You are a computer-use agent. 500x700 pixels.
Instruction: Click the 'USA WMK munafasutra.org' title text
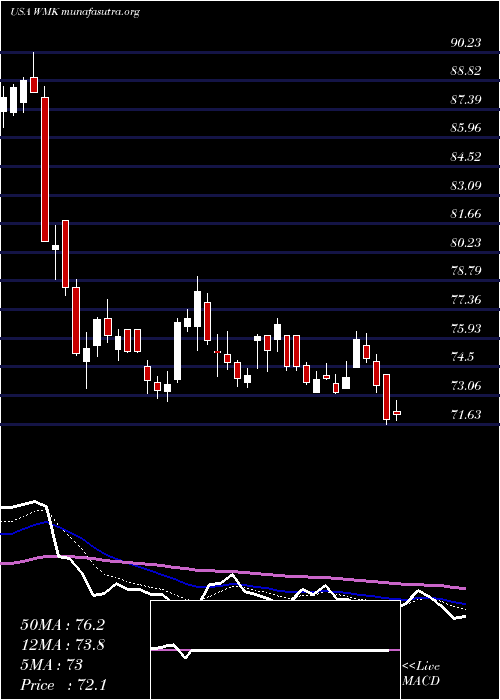pos(75,12)
